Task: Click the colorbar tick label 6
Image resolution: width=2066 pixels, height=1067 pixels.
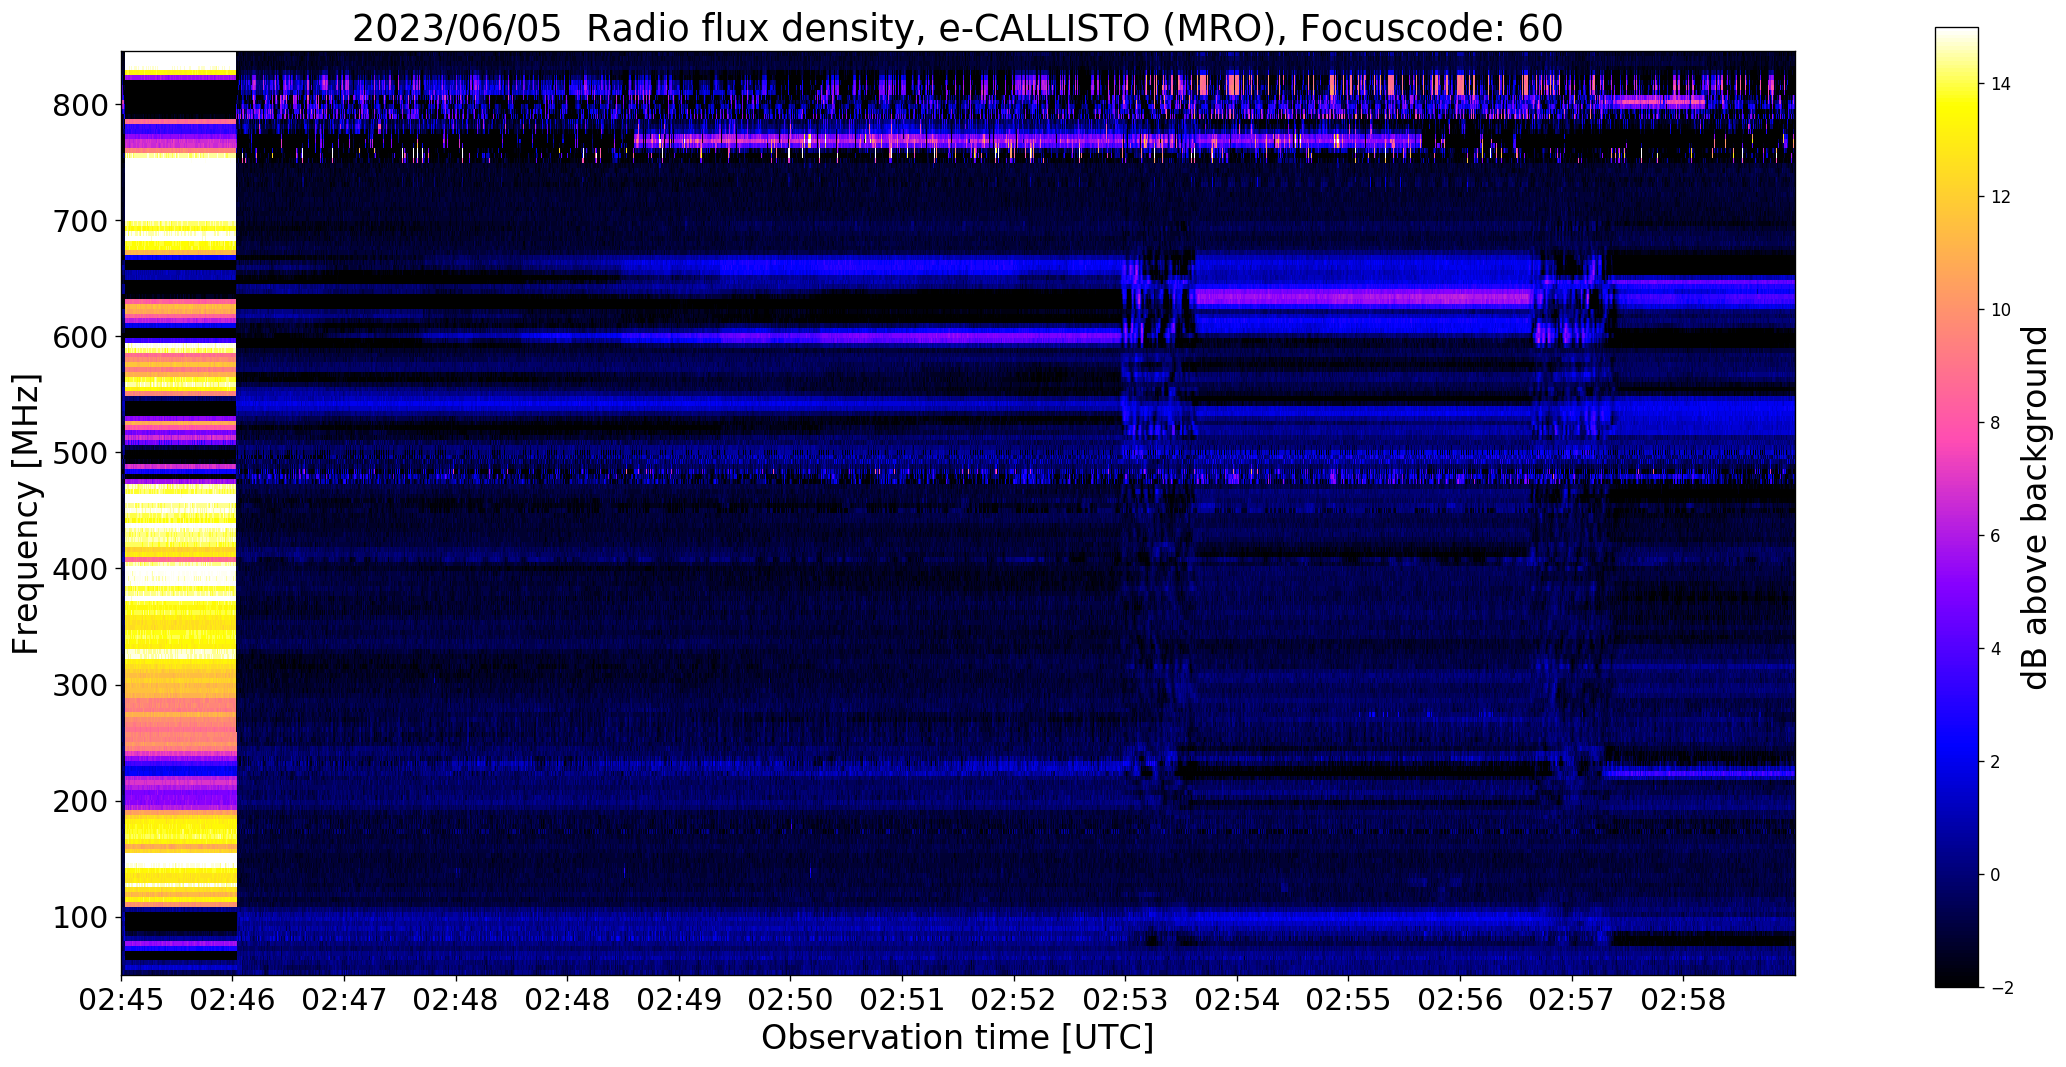Action: pyautogui.click(x=1995, y=536)
